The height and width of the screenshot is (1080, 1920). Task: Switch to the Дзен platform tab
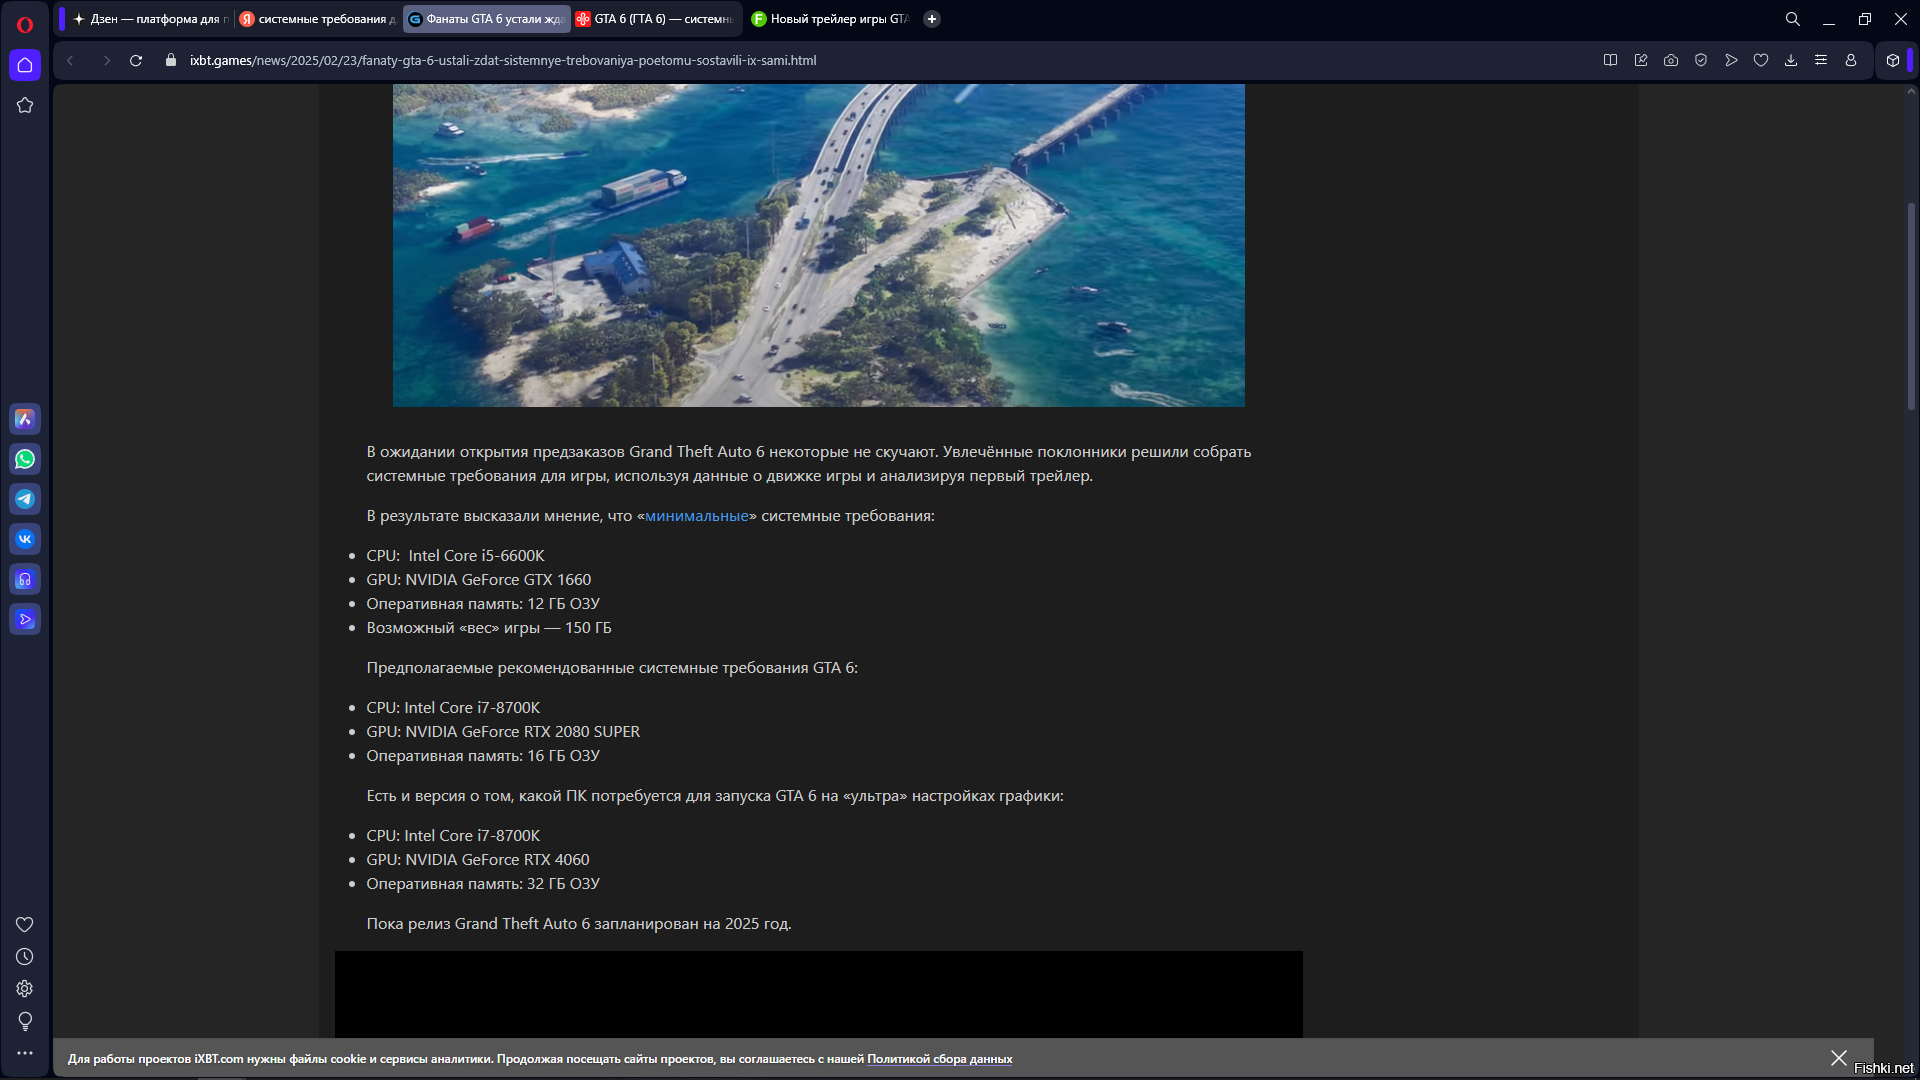150,19
